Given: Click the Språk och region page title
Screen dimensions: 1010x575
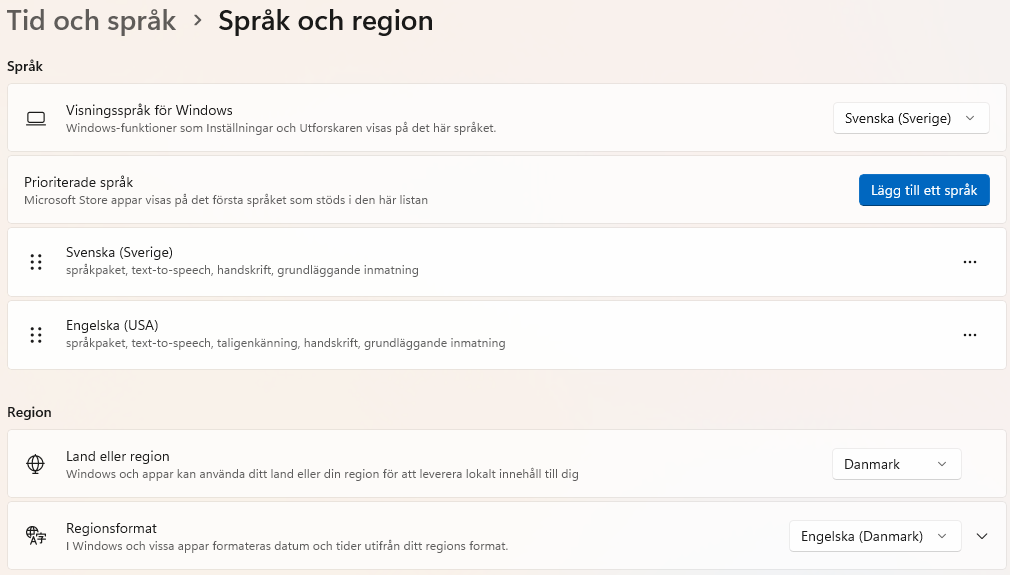Looking at the screenshot, I should click(325, 20).
